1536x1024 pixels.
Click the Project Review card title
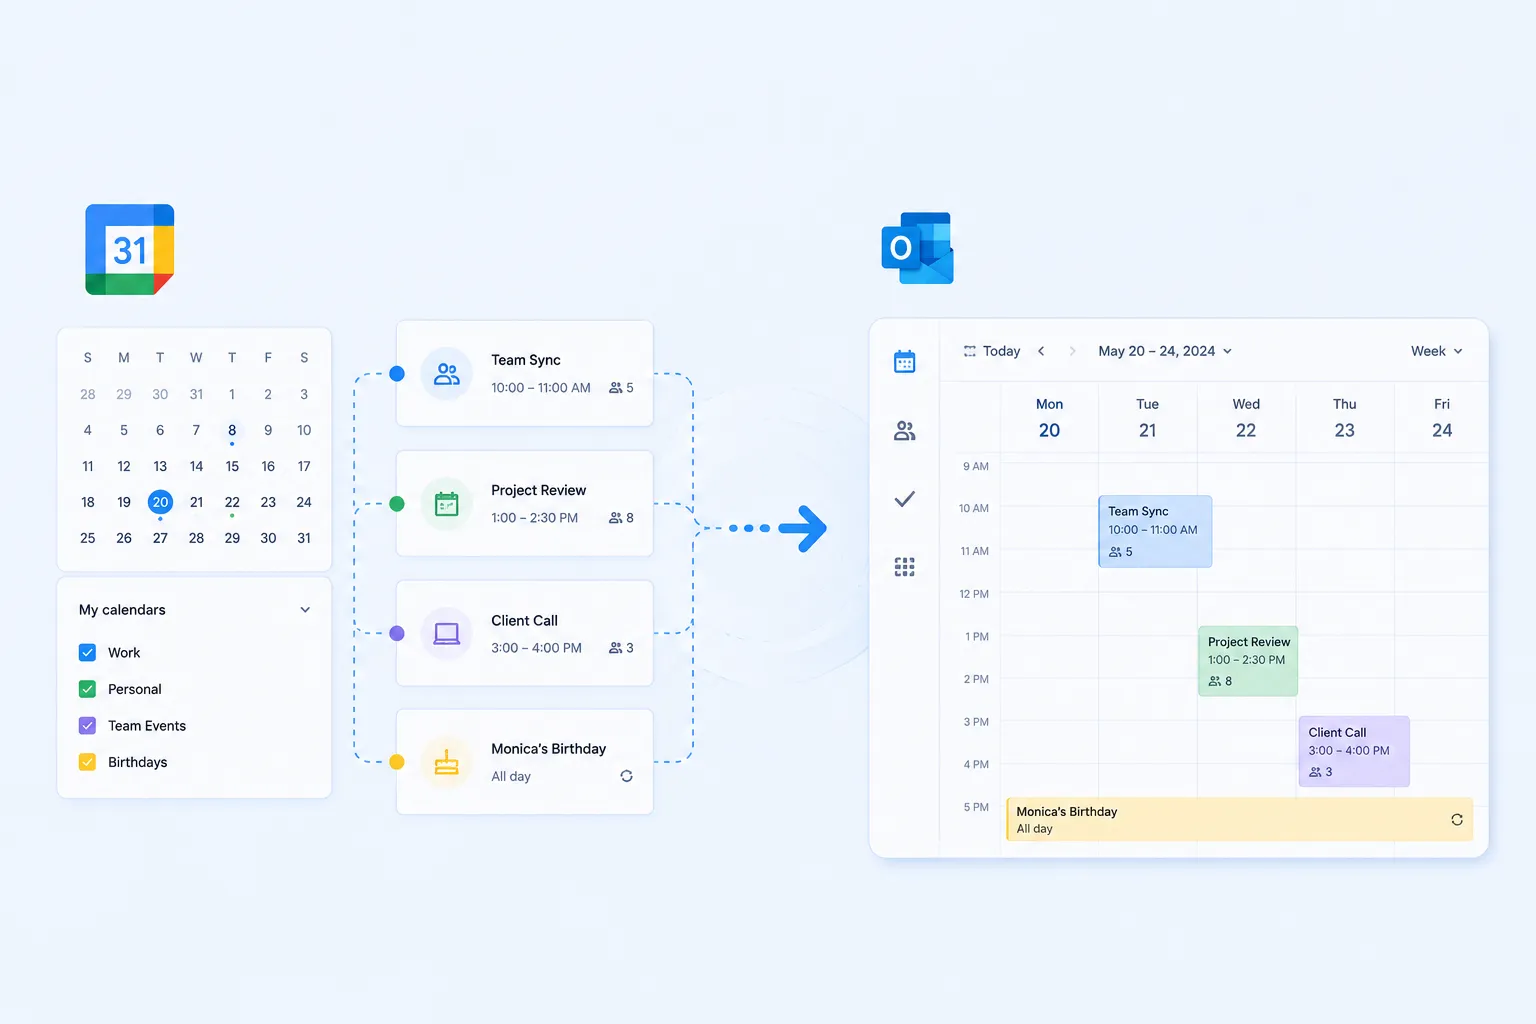click(538, 490)
